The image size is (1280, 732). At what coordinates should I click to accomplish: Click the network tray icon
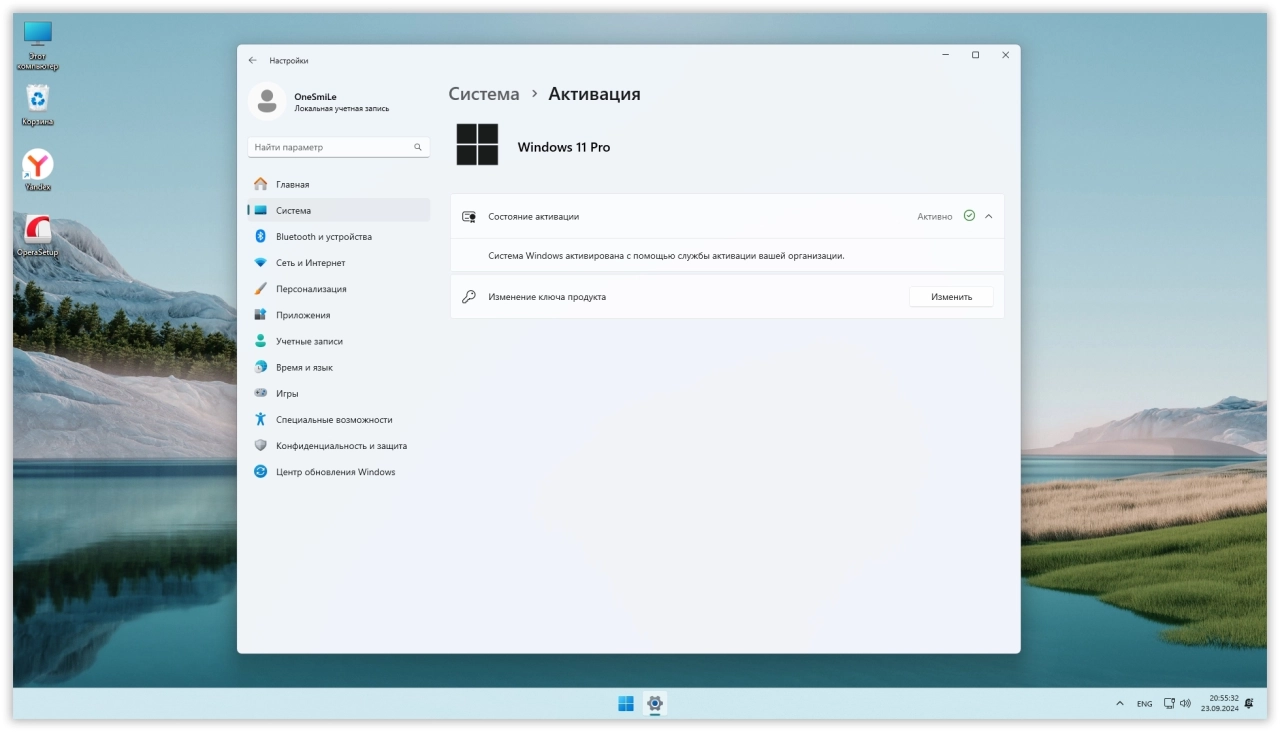(1169, 704)
